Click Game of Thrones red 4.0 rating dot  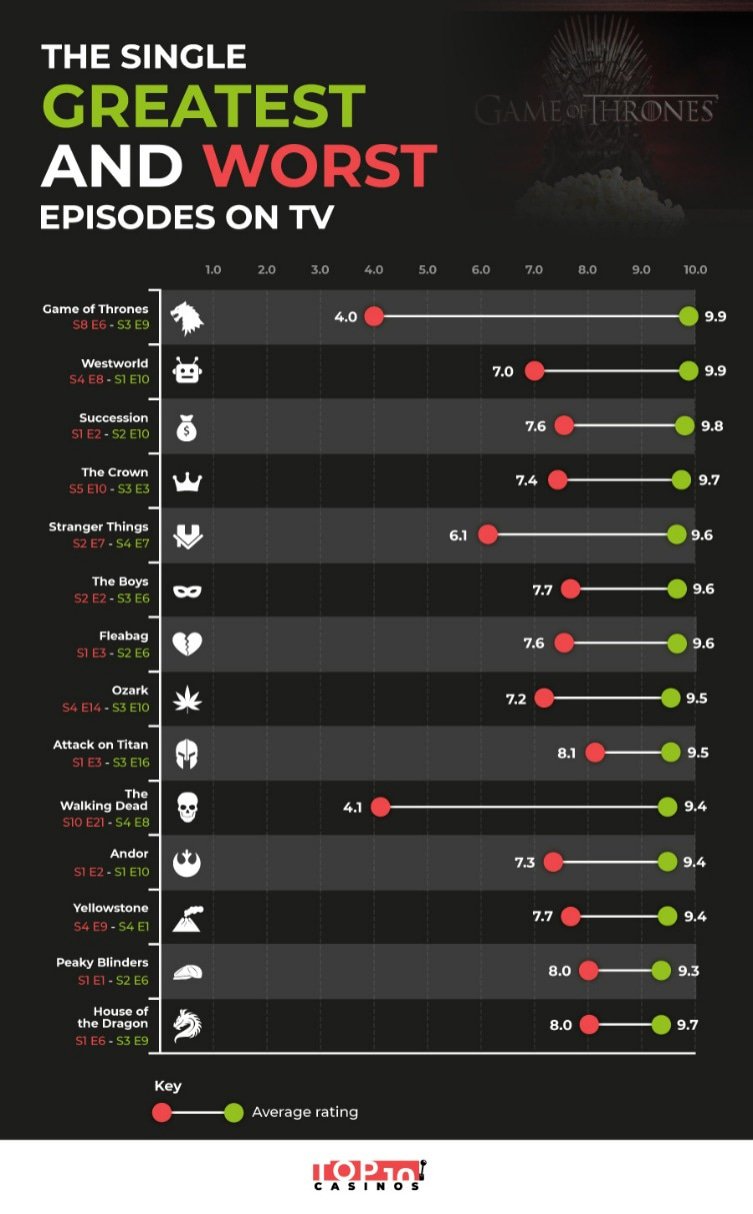pos(374,317)
